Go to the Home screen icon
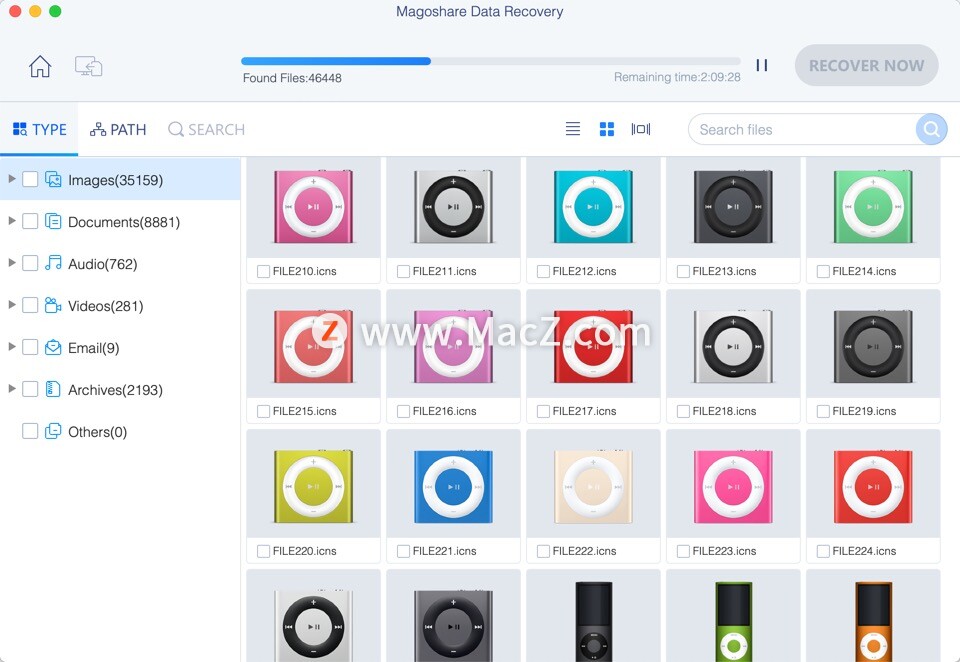Image resolution: width=960 pixels, height=662 pixels. [x=40, y=66]
